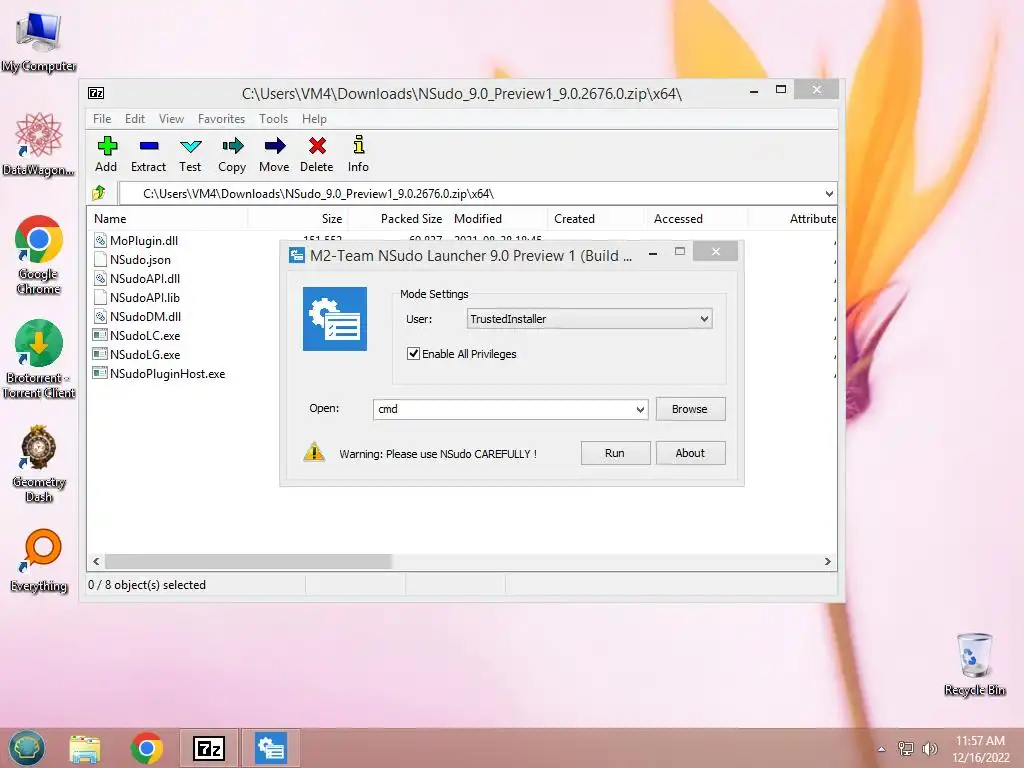Image resolution: width=1024 pixels, height=768 pixels.
Task: Click the Run button in NSudo
Action: (615, 453)
